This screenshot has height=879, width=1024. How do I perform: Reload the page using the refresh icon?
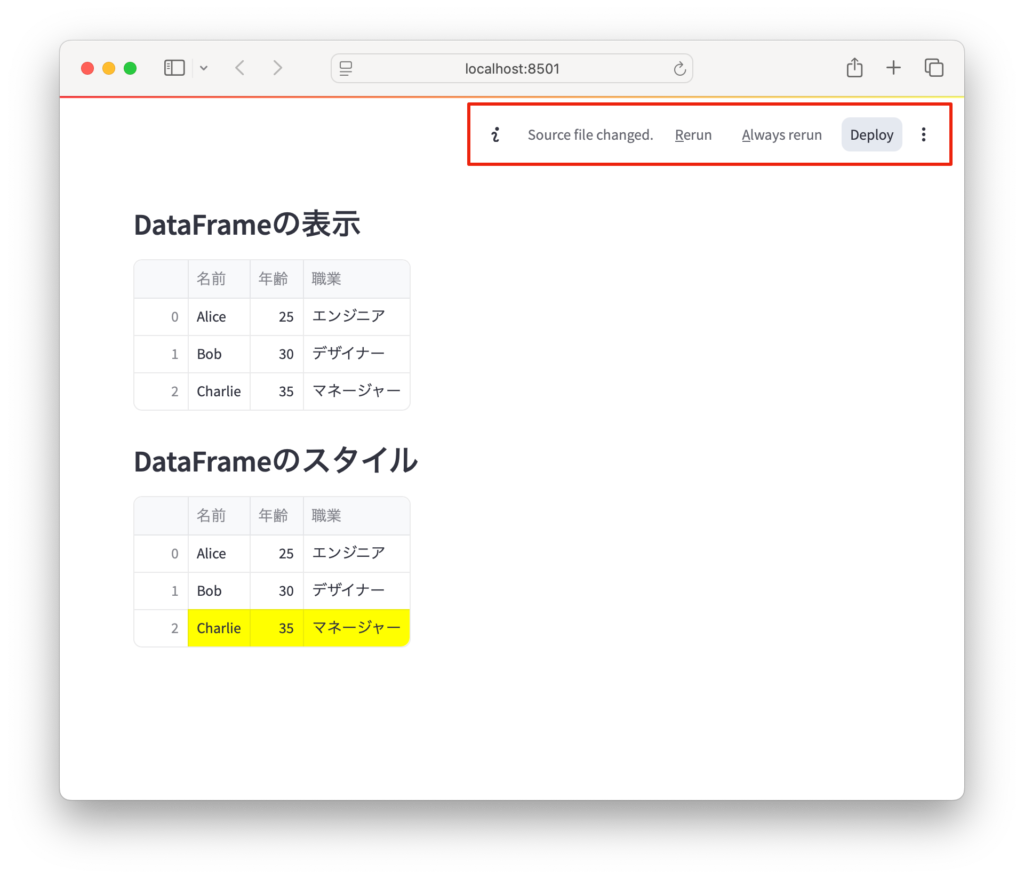click(x=679, y=68)
